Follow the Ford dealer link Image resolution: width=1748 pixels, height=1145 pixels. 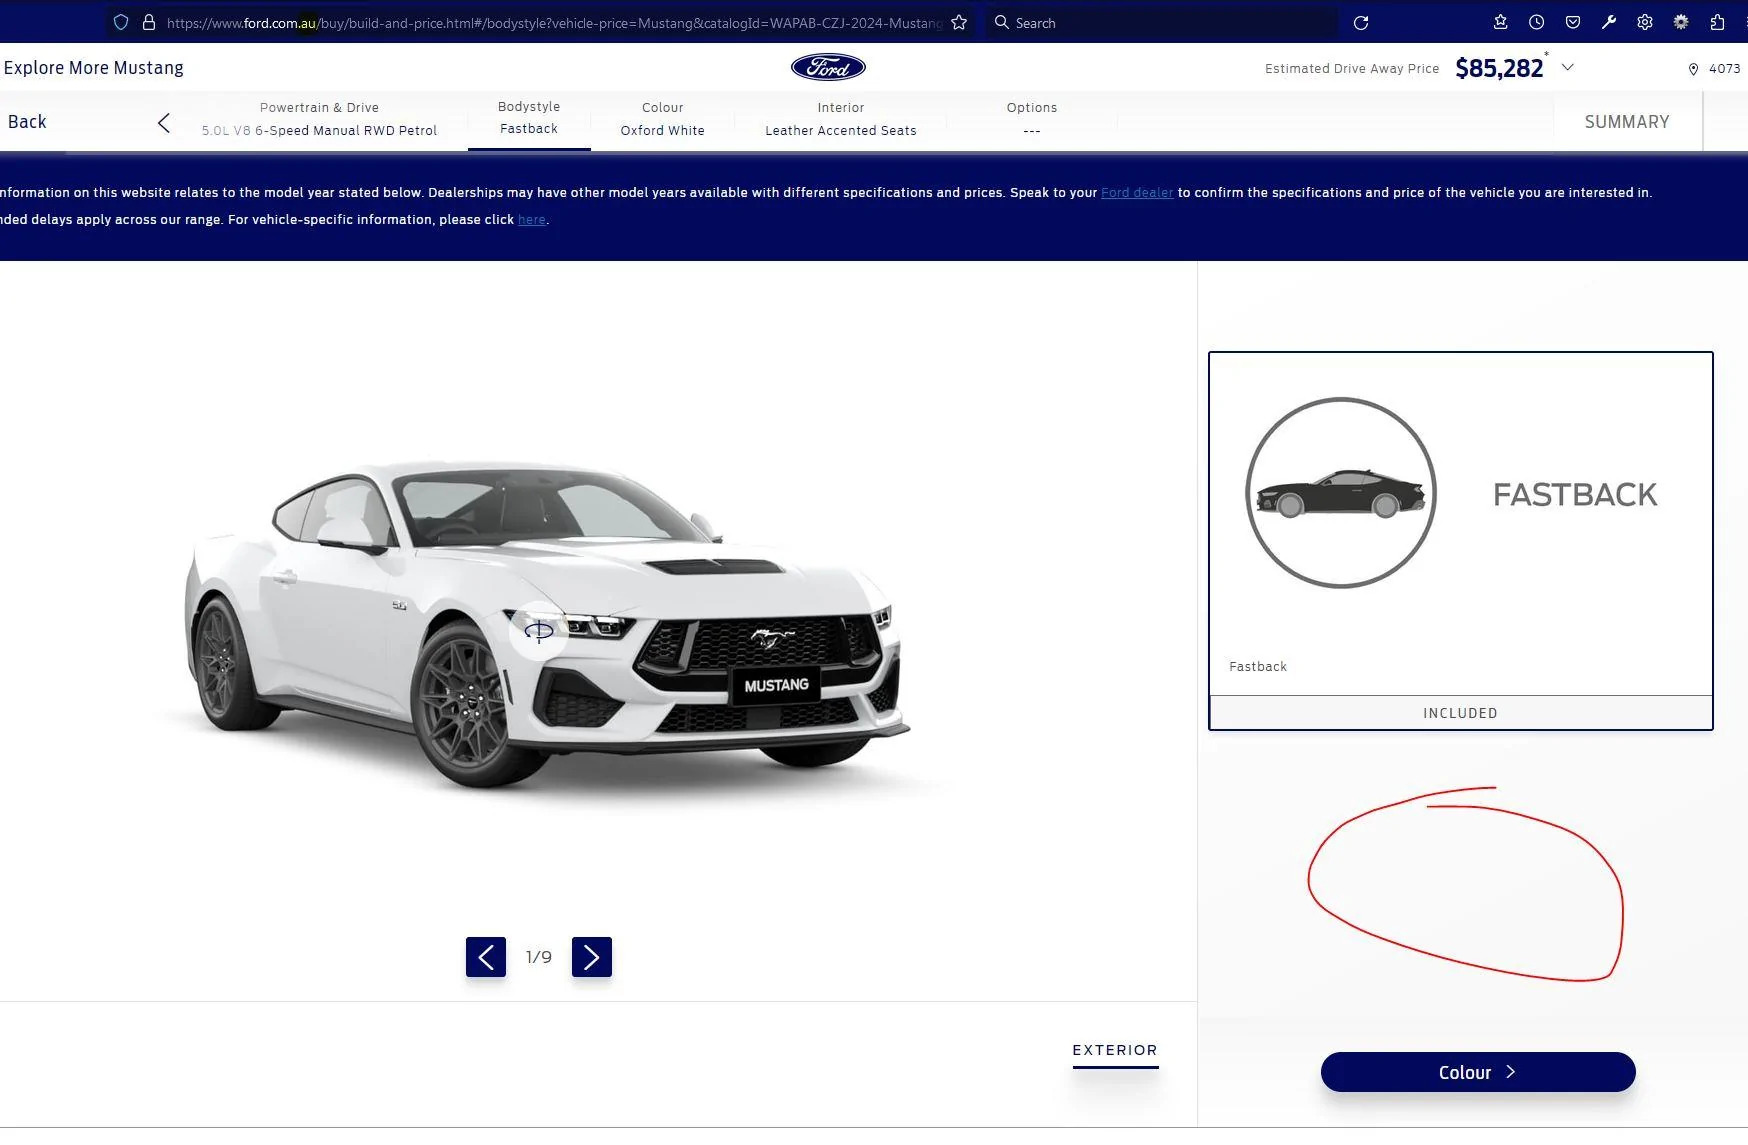point(1137,192)
